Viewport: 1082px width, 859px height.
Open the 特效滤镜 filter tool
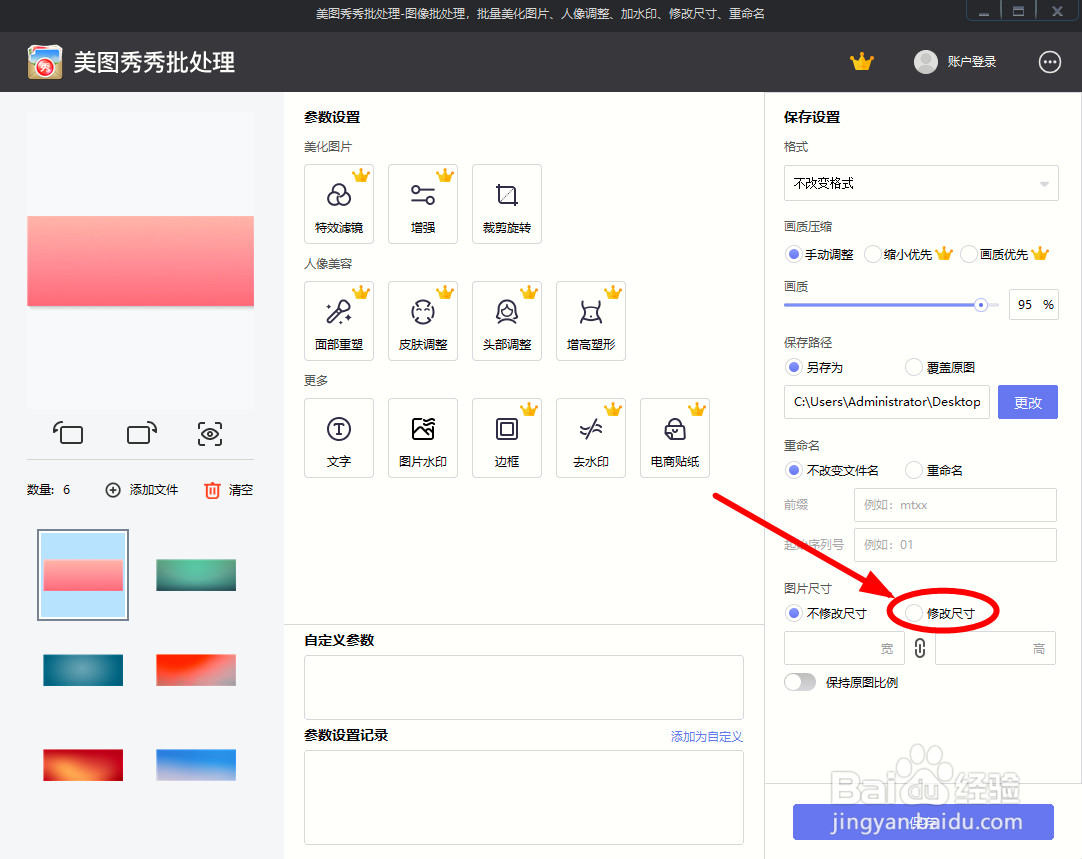(x=339, y=204)
